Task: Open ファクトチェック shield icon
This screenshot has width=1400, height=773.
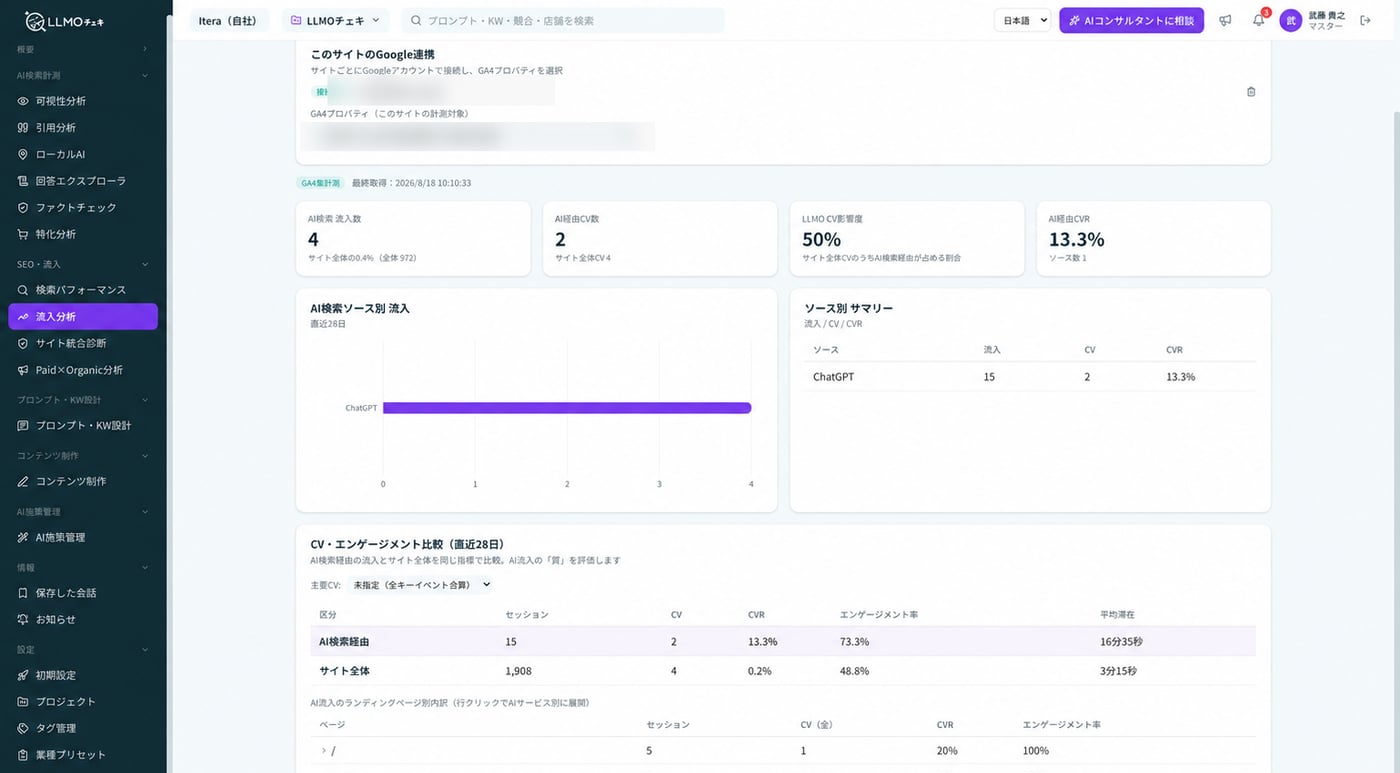Action: pyautogui.click(x=23, y=208)
